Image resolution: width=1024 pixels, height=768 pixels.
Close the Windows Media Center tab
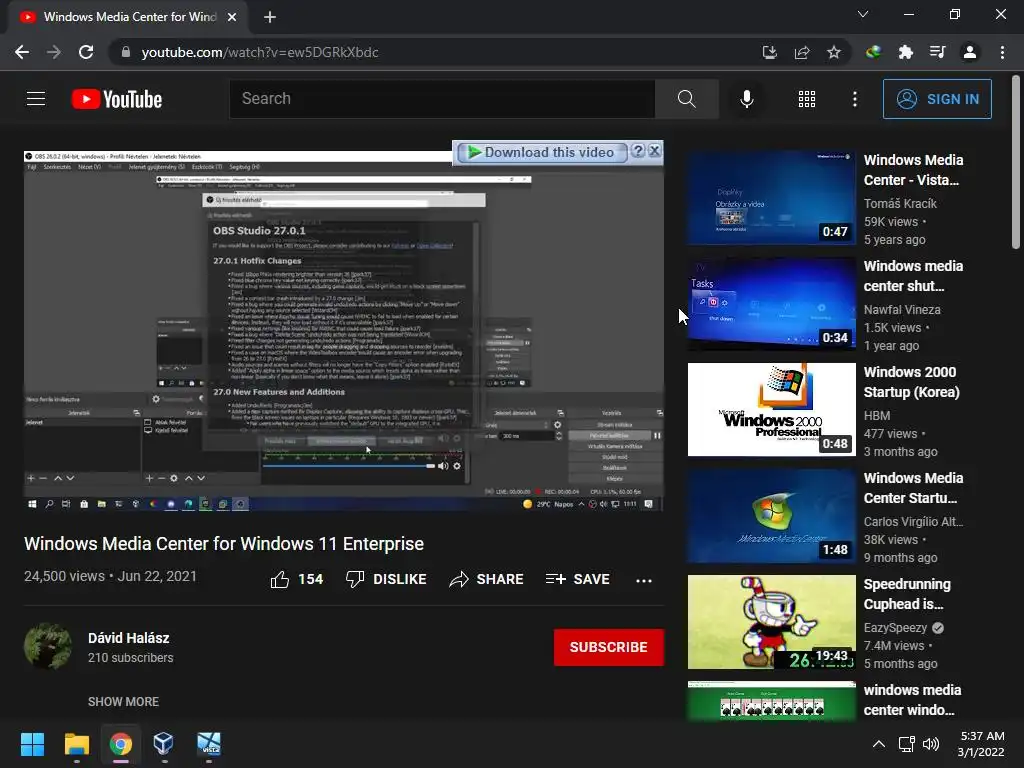click(232, 17)
